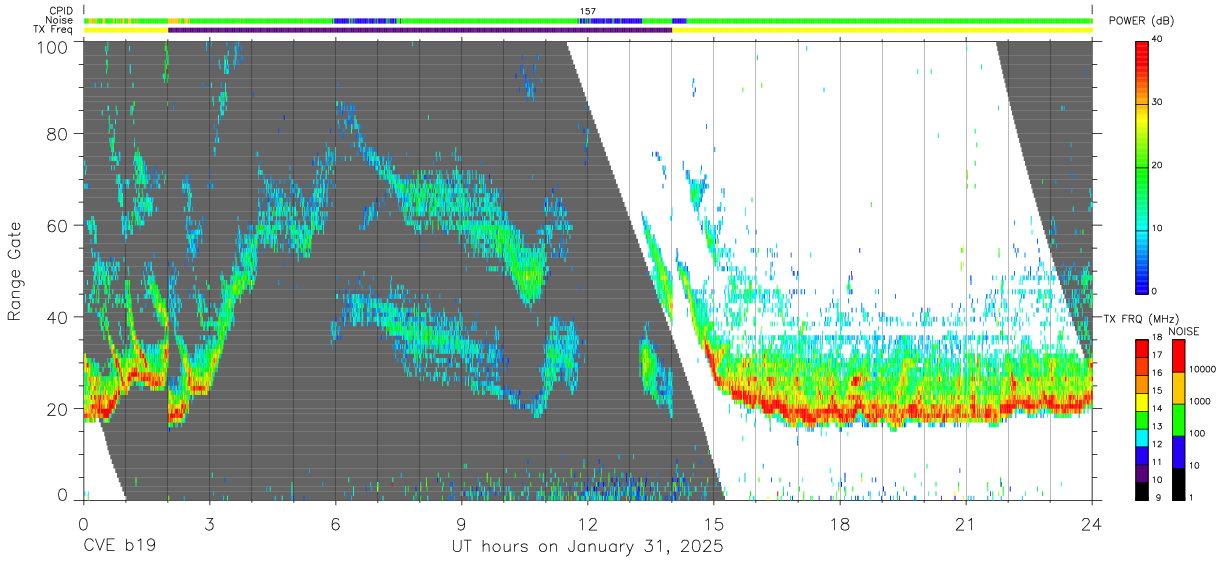Click the 40 tick on the POWER colorbar
This screenshot has height=567, width=1228.
coord(1157,40)
